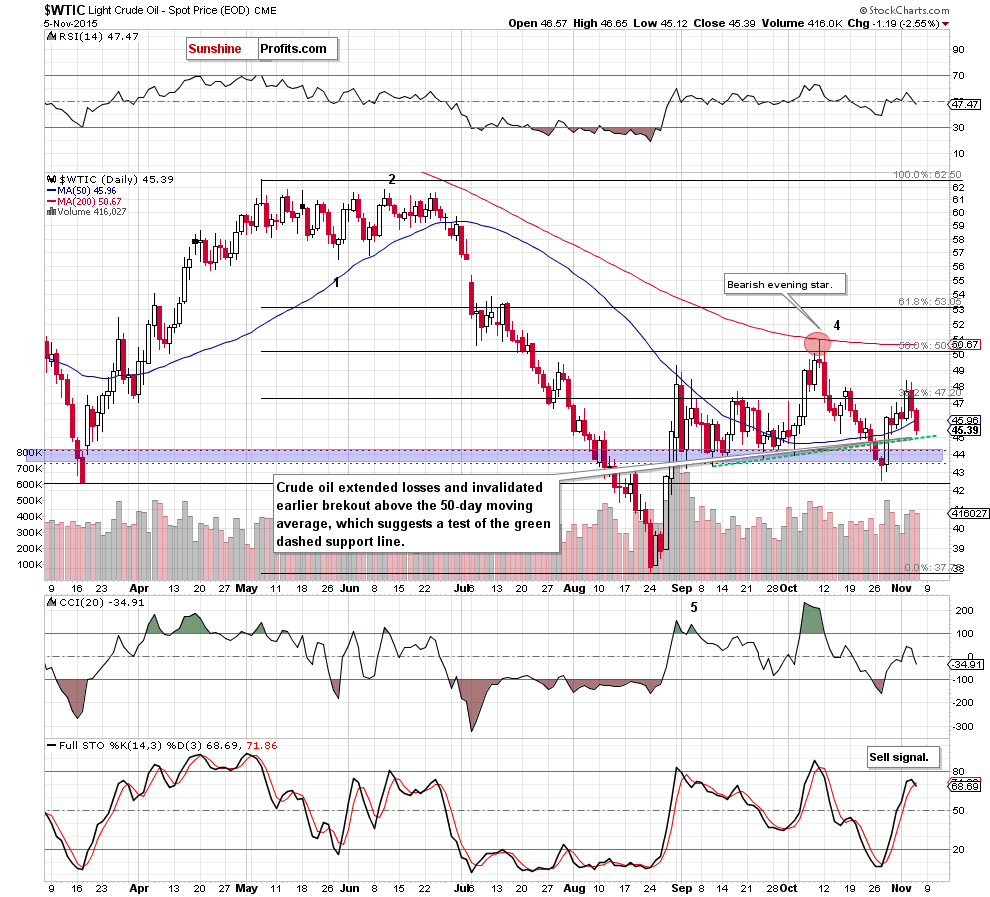The height and width of the screenshot is (897, 990).
Task: Click the -34.91 CCI value tag on right axis
Action: point(967,664)
